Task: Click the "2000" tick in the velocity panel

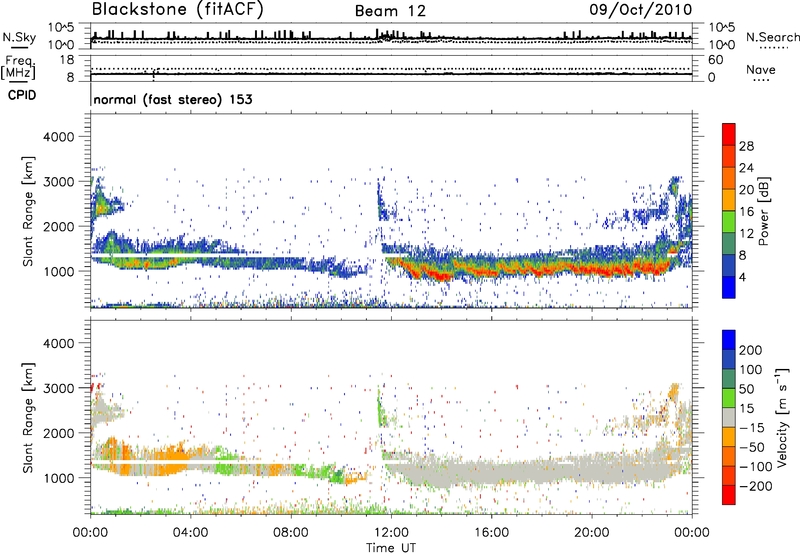Action: pyautogui.click(x=58, y=433)
